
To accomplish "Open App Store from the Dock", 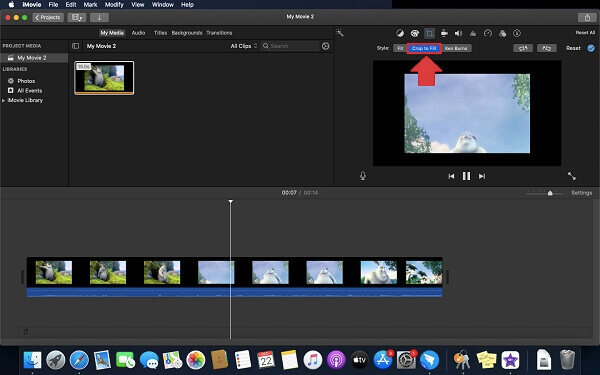I will (x=382, y=360).
